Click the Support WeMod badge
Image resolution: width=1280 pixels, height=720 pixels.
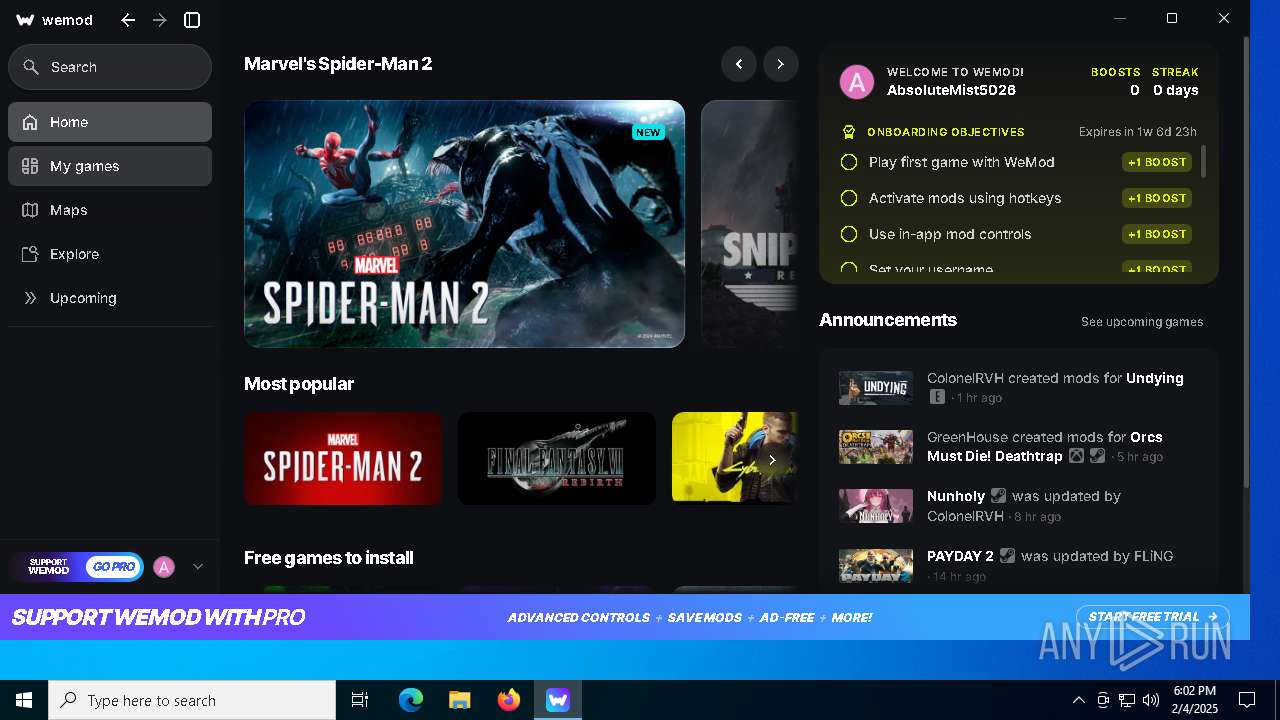pyautogui.click(x=48, y=567)
